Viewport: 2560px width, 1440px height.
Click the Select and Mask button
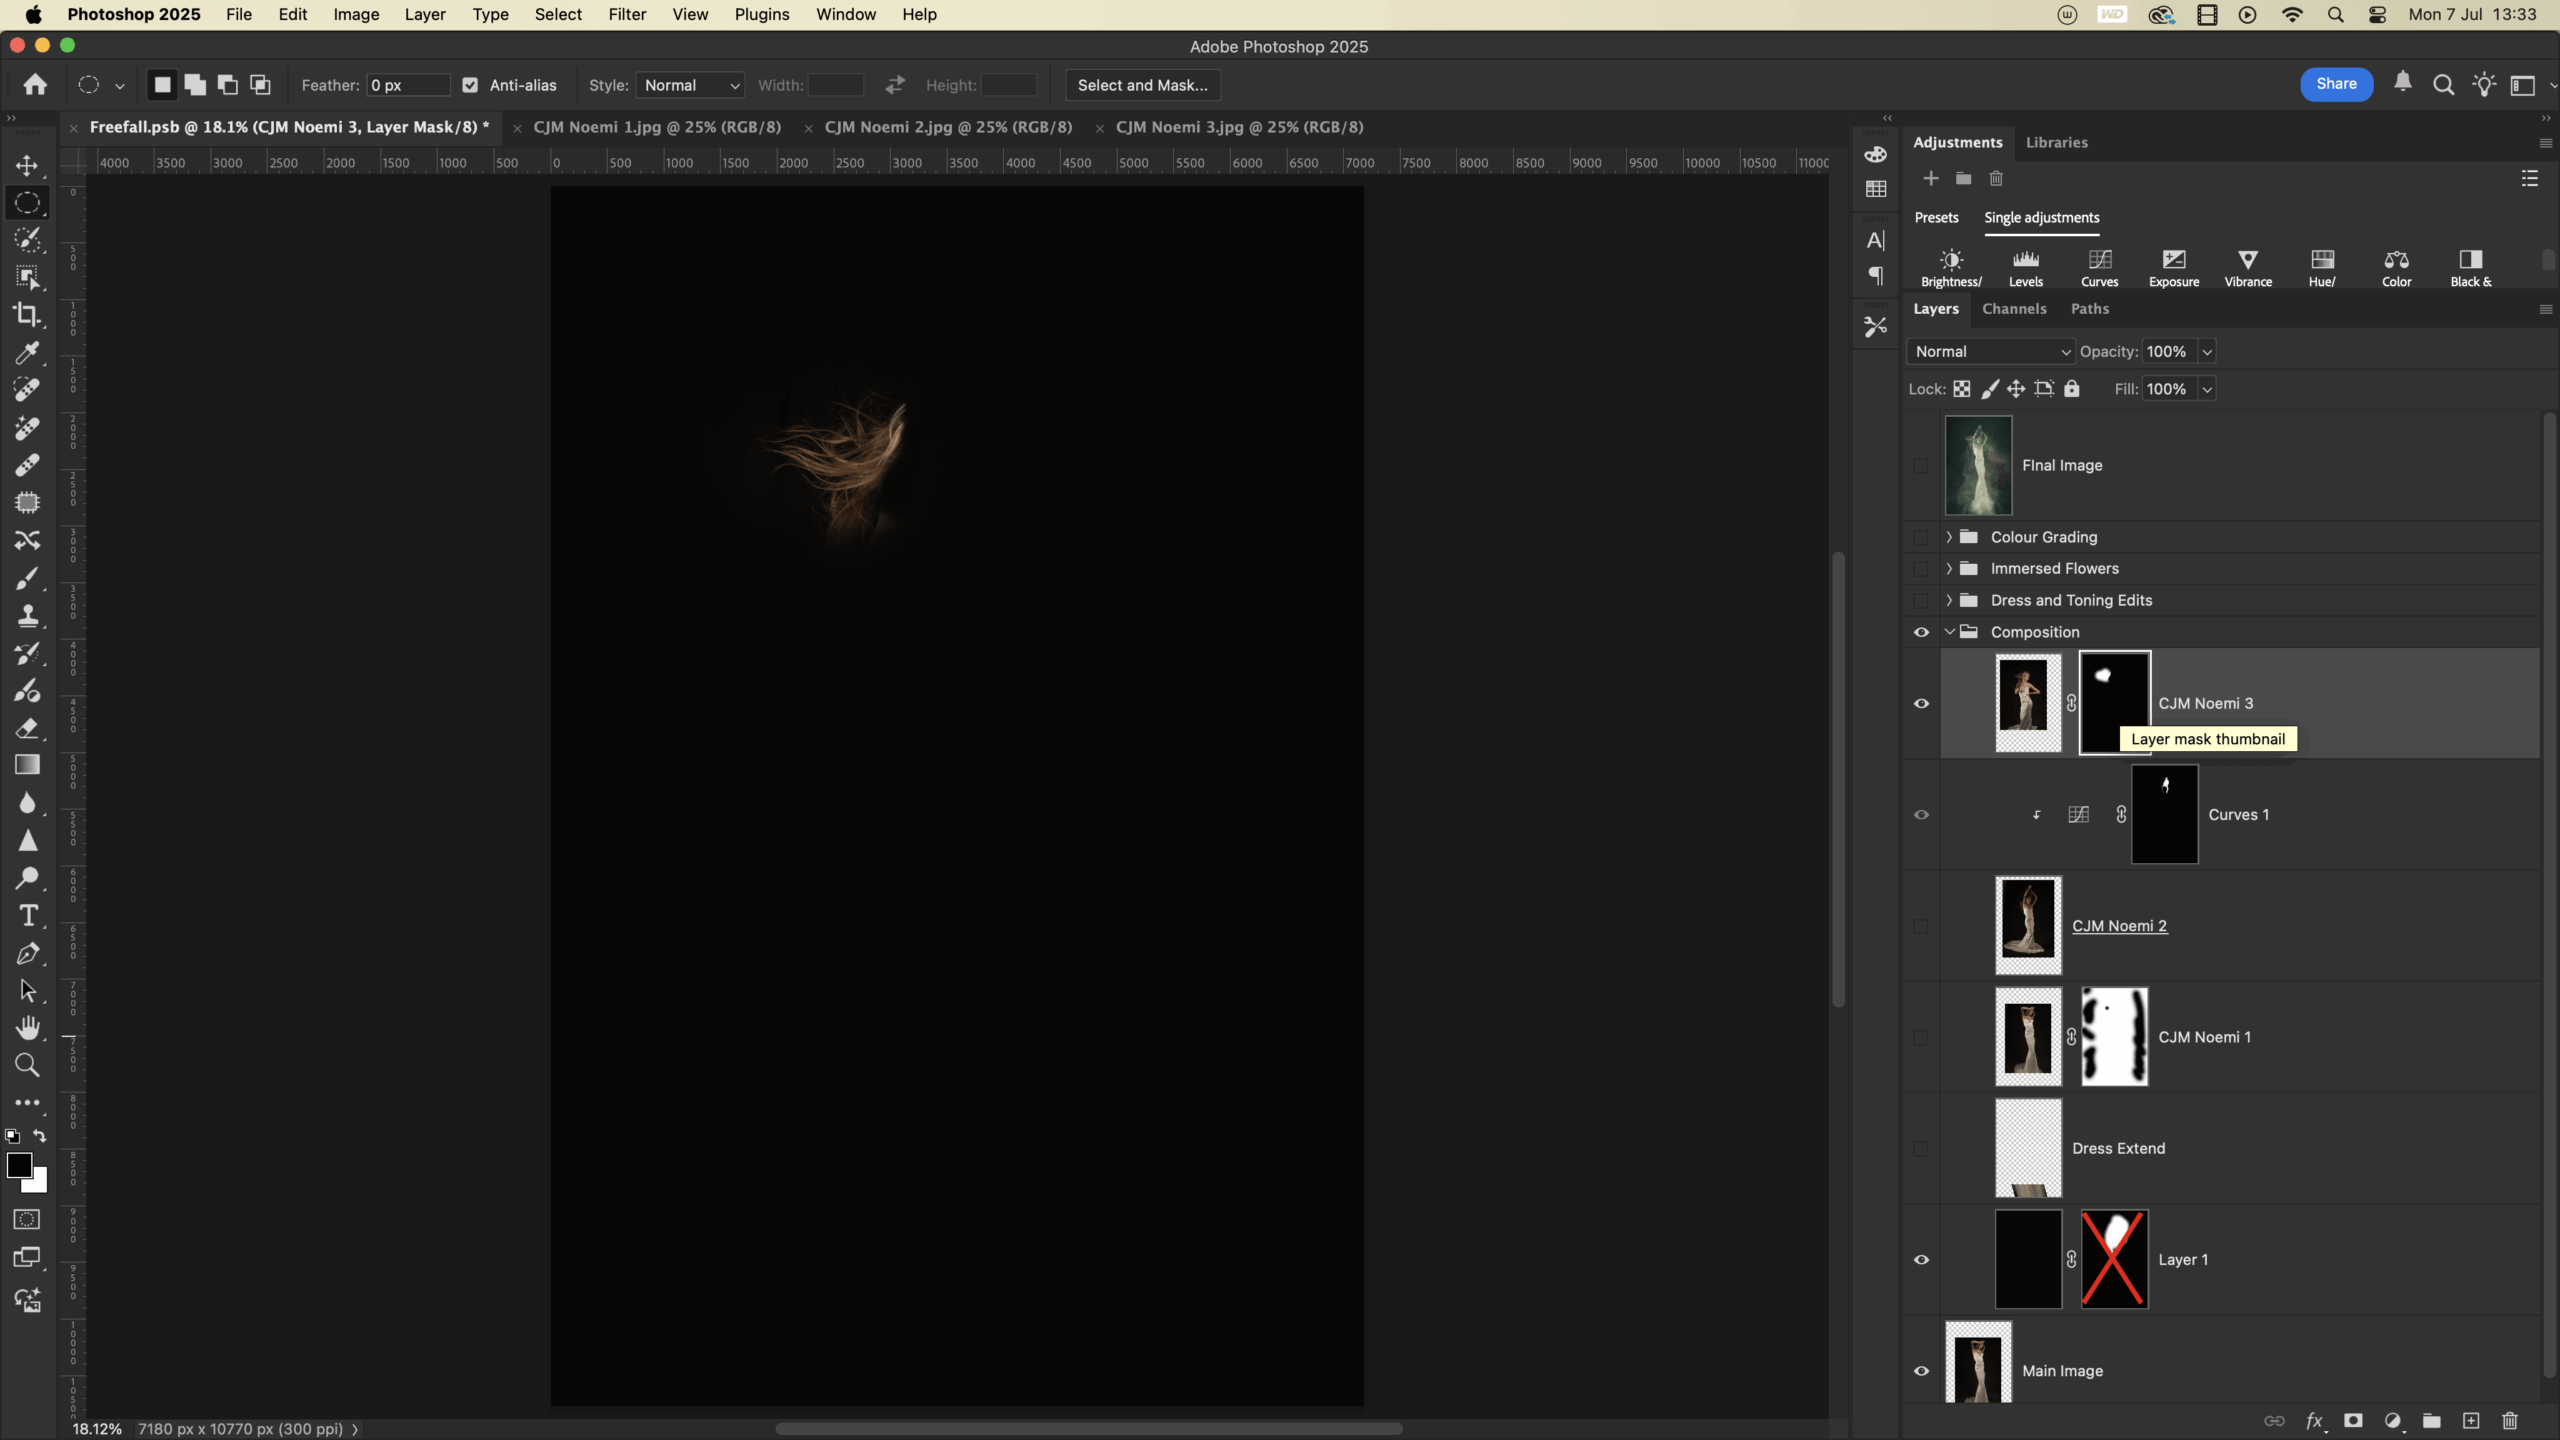[1142, 85]
